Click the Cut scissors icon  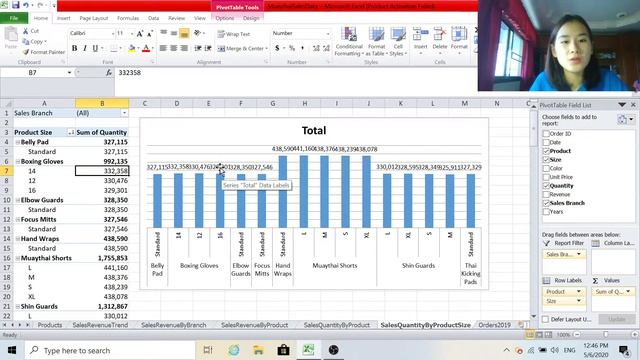[26, 31]
